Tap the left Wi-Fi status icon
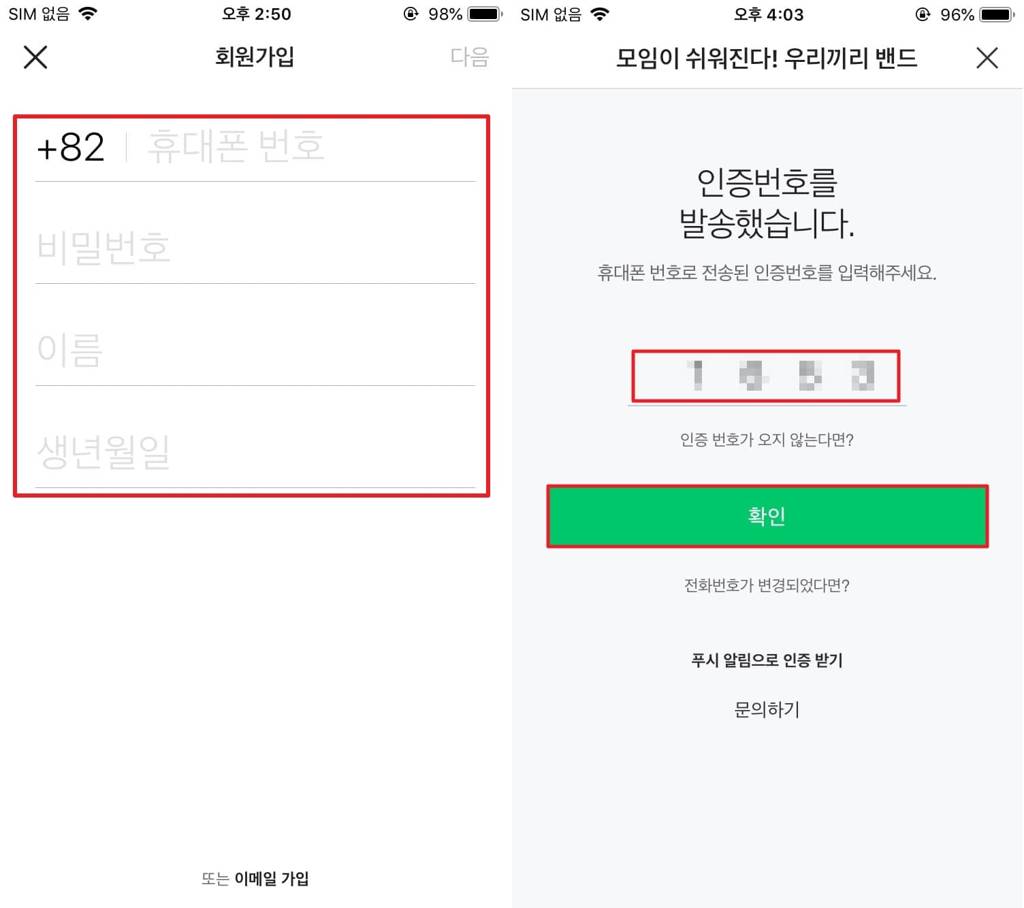This screenshot has height=908, width=1024. click(x=88, y=14)
